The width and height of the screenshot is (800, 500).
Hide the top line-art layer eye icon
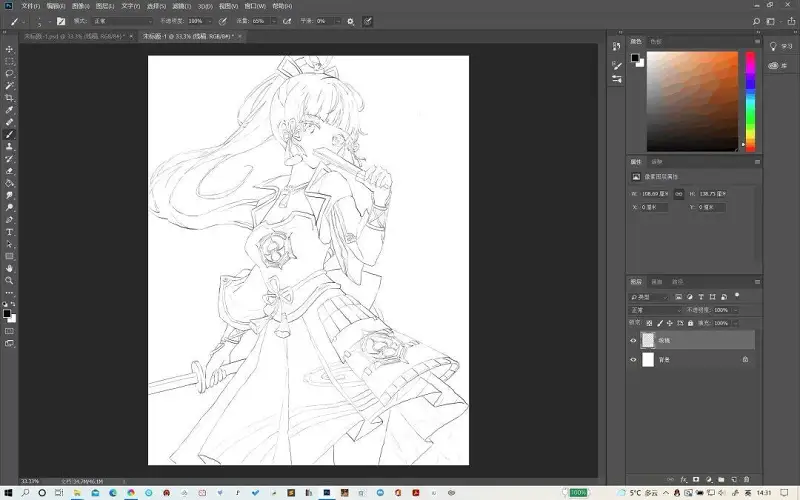click(x=633, y=340)
